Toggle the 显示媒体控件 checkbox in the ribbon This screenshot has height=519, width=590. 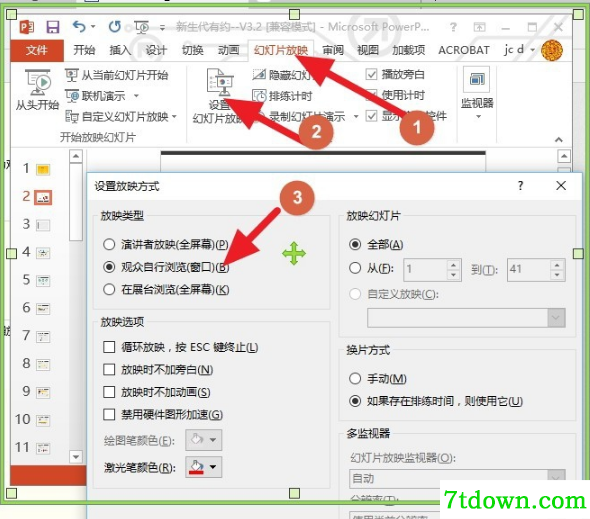tap(371, 116)
